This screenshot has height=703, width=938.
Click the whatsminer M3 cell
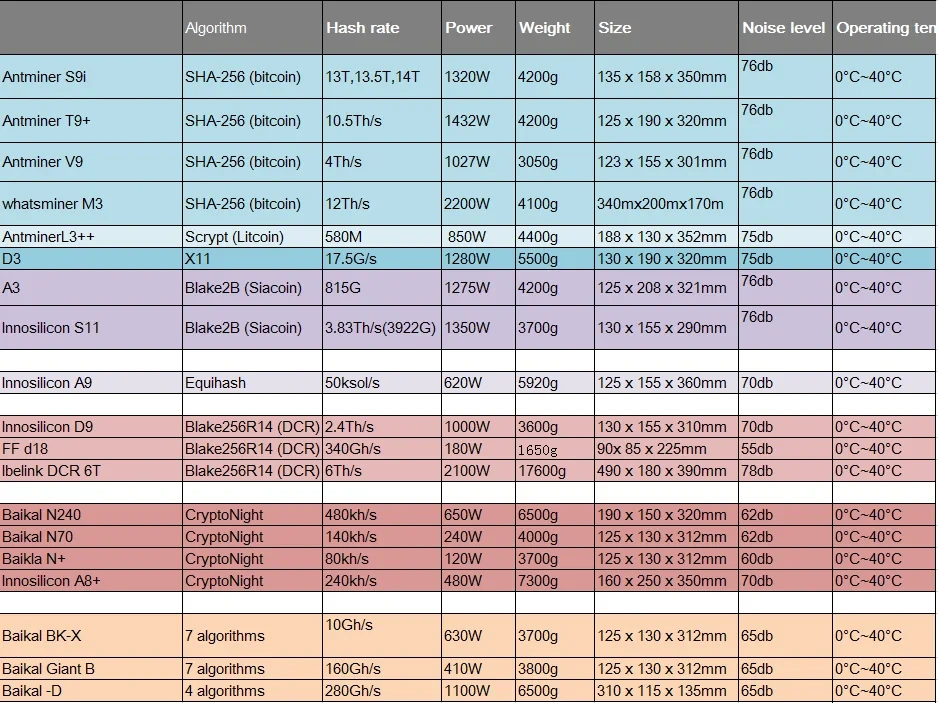pyautogui.click(x=91, y=203)
